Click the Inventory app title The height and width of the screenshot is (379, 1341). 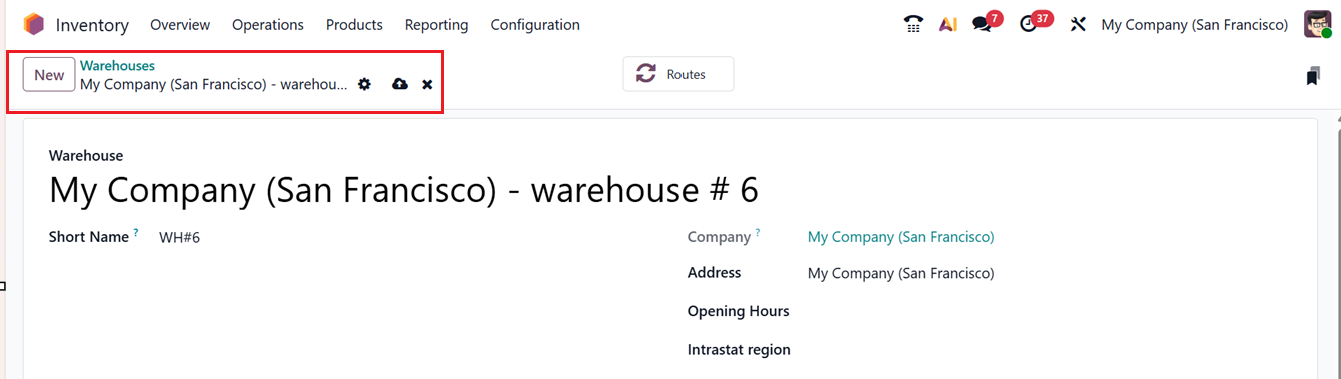click(92, 25)
